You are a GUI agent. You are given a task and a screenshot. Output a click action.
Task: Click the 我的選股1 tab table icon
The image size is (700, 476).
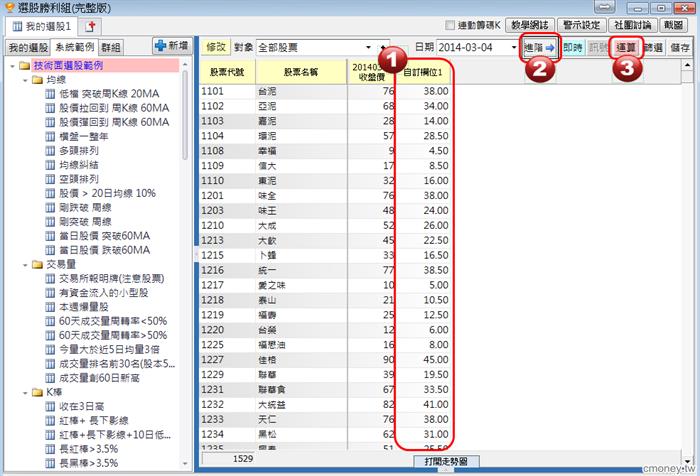coord(17,26)
